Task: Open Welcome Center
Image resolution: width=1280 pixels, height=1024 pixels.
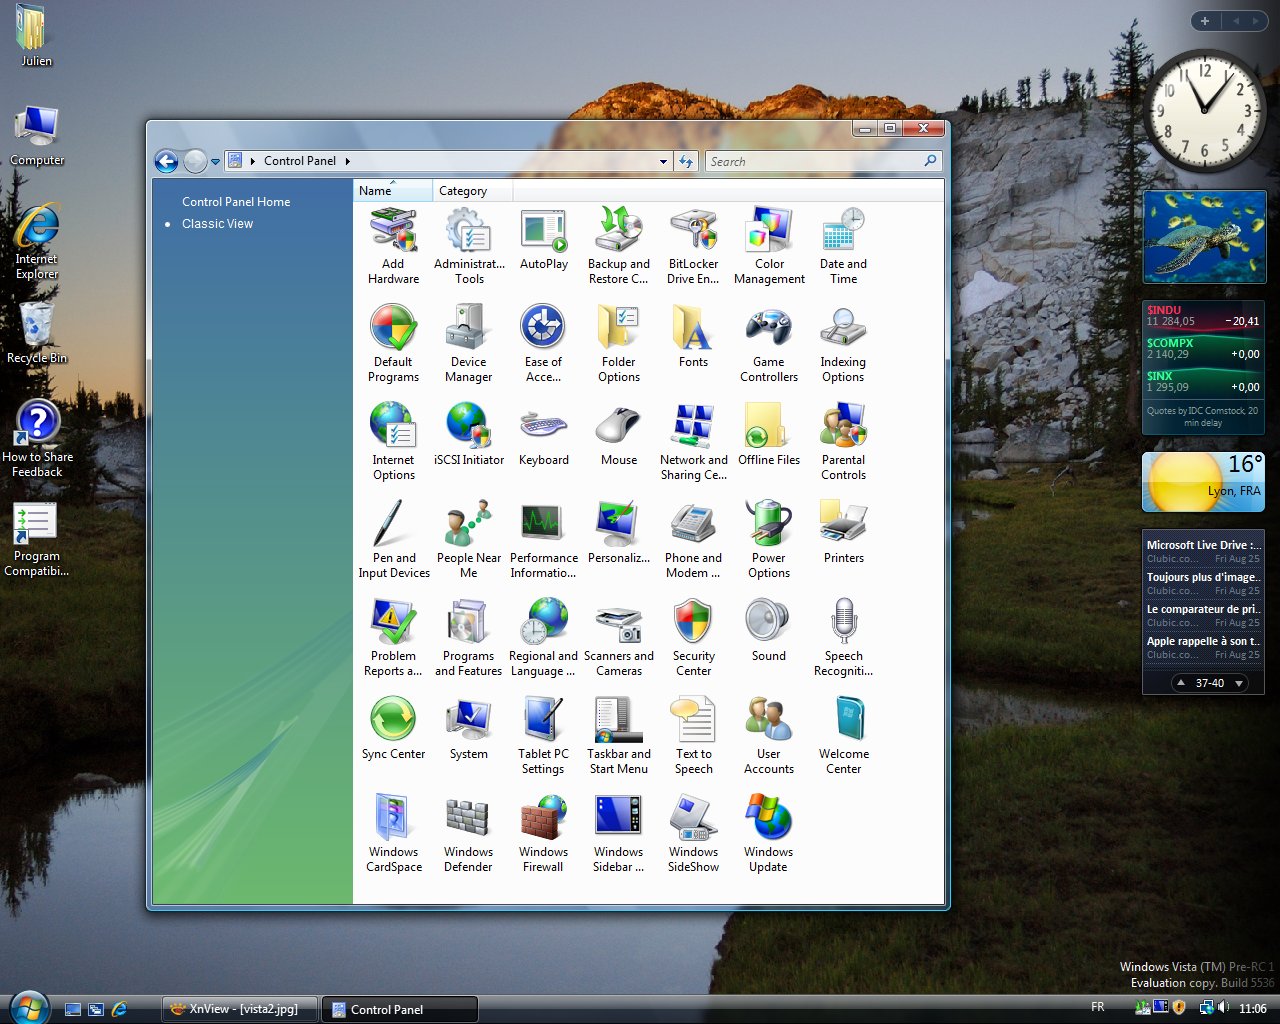Action: (x=843, y=736)
